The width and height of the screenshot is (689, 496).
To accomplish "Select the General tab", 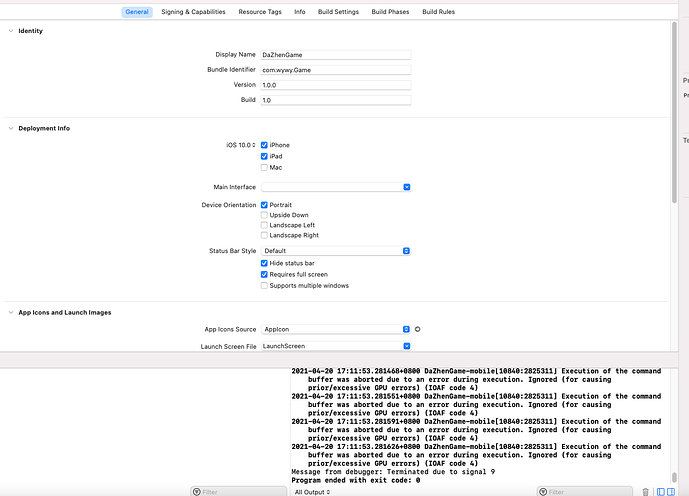I will point(137,12).
